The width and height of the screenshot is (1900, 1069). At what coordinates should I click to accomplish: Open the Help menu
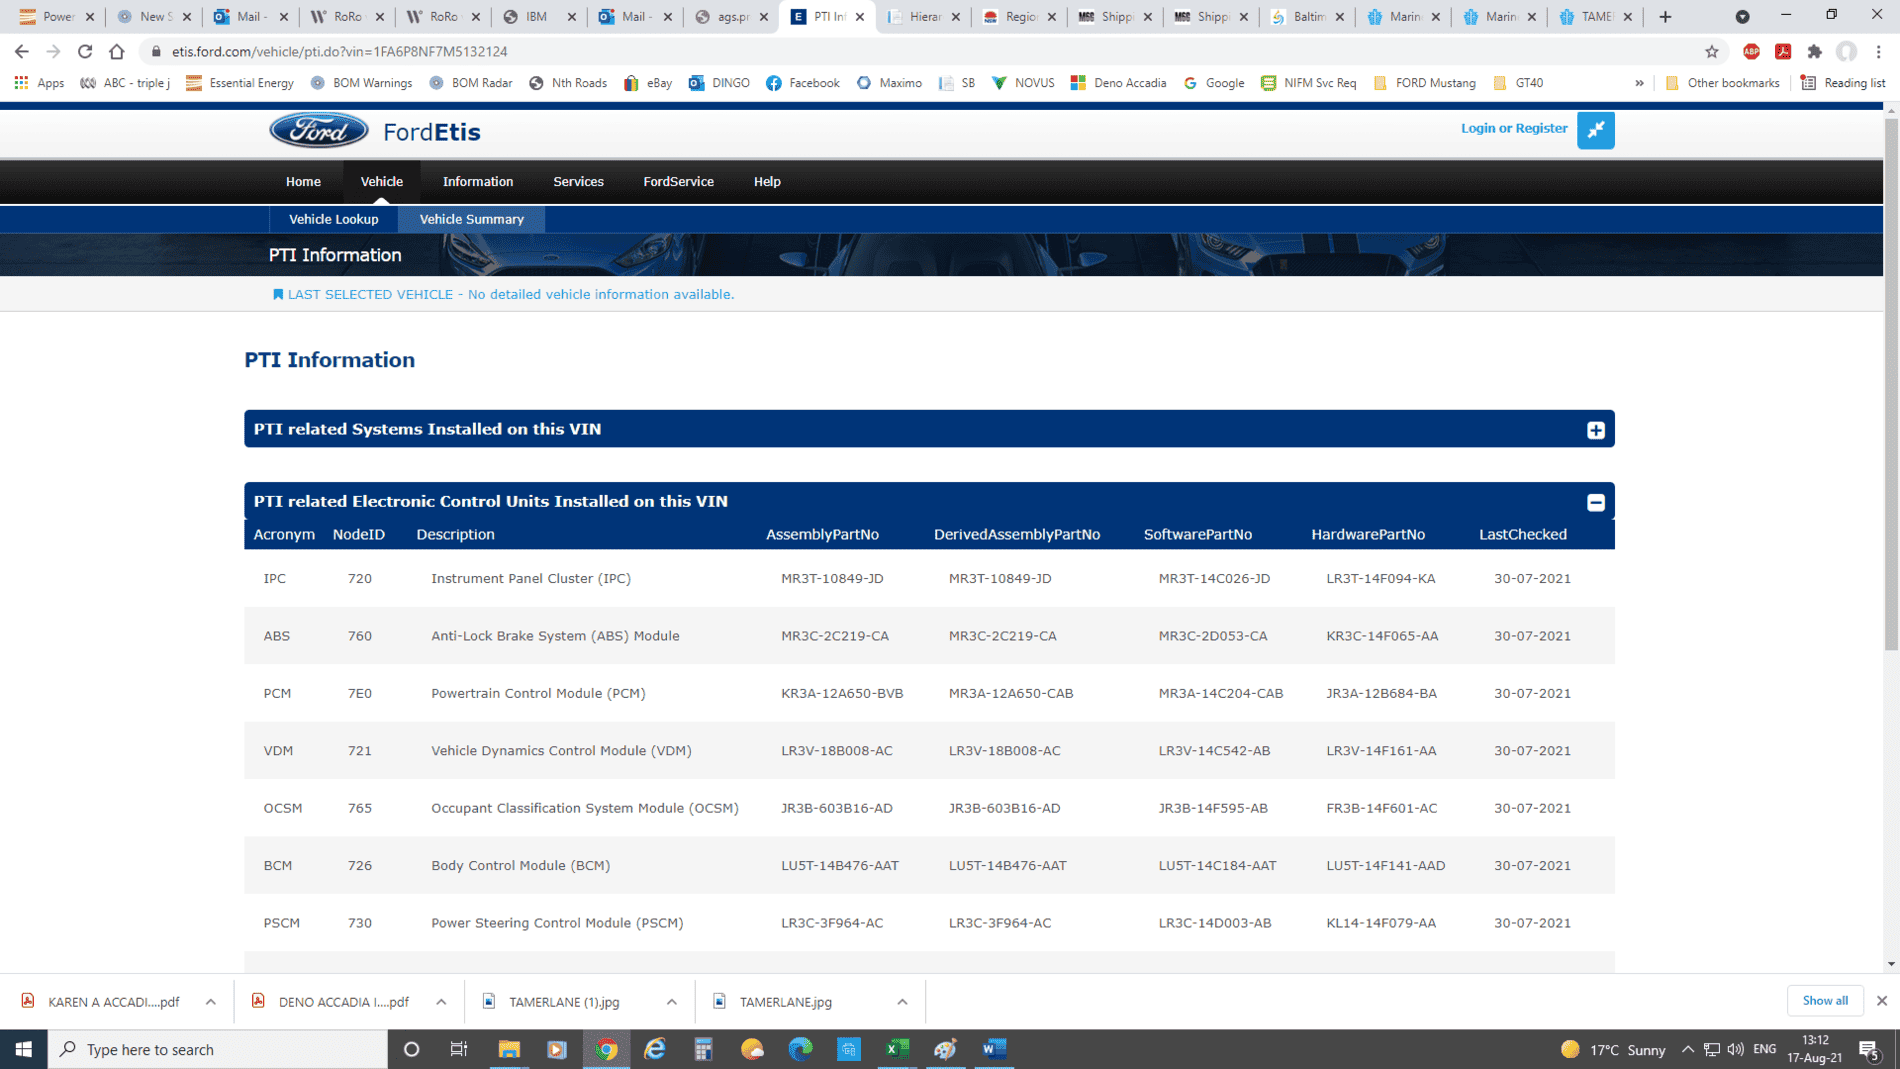(x=766, y=181)
